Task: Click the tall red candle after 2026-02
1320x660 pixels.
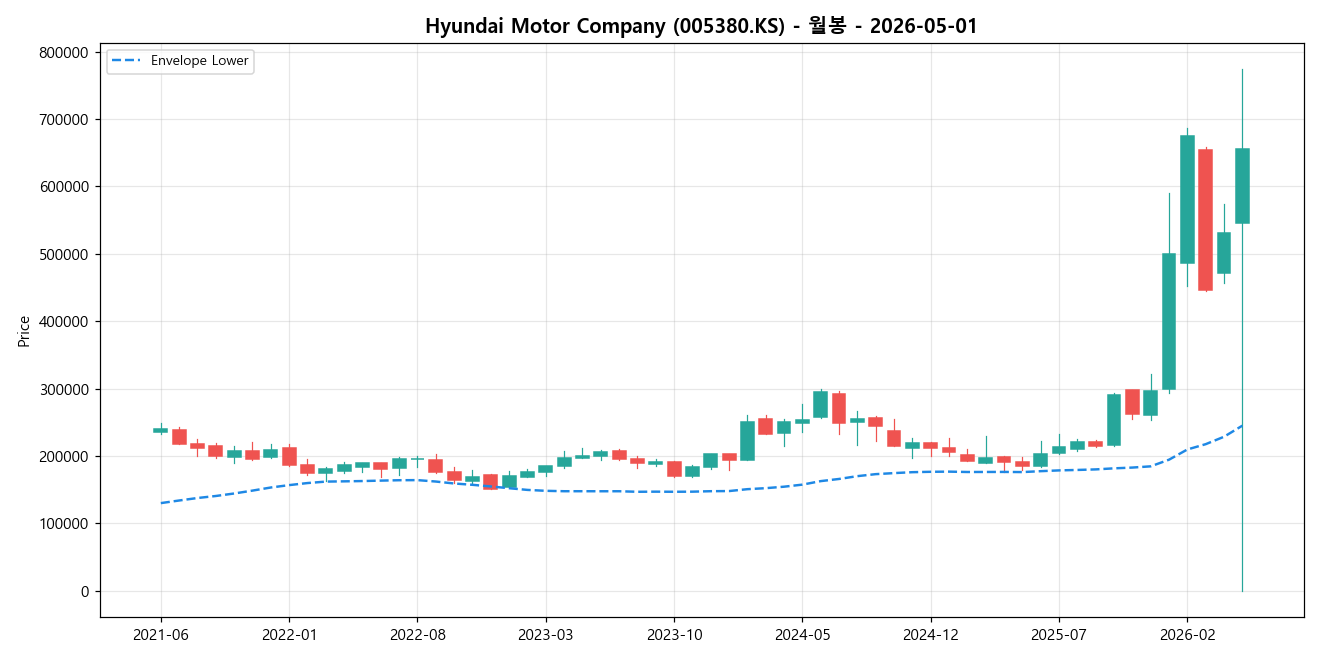Action: point(1205,220)
